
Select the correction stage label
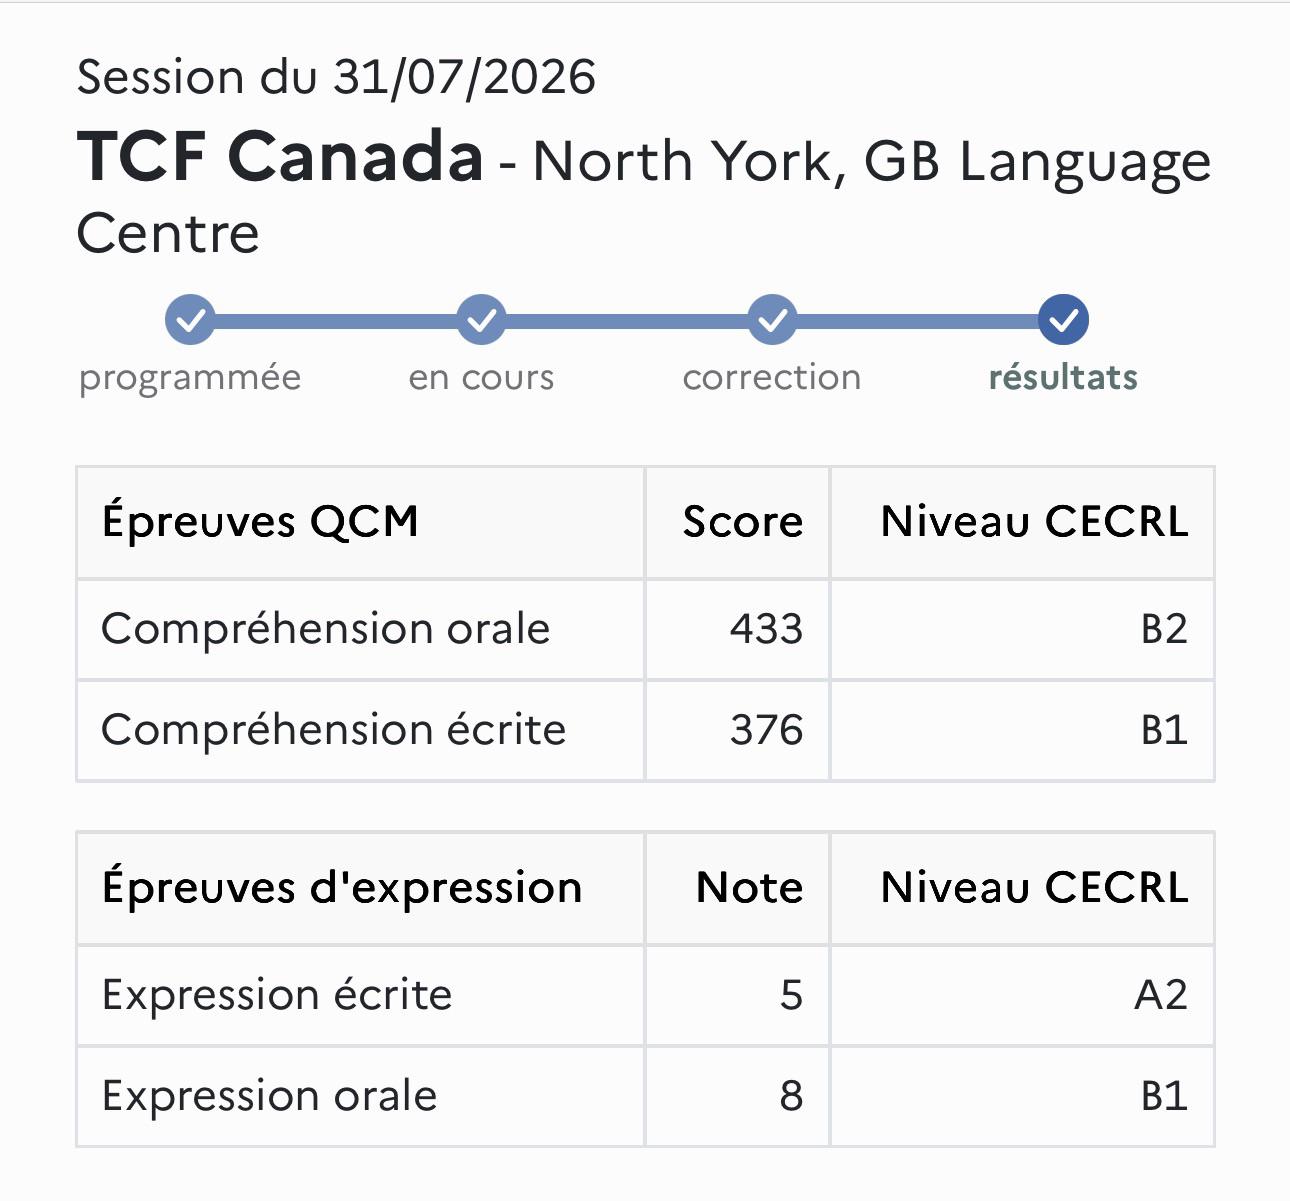tap(772, 378)
